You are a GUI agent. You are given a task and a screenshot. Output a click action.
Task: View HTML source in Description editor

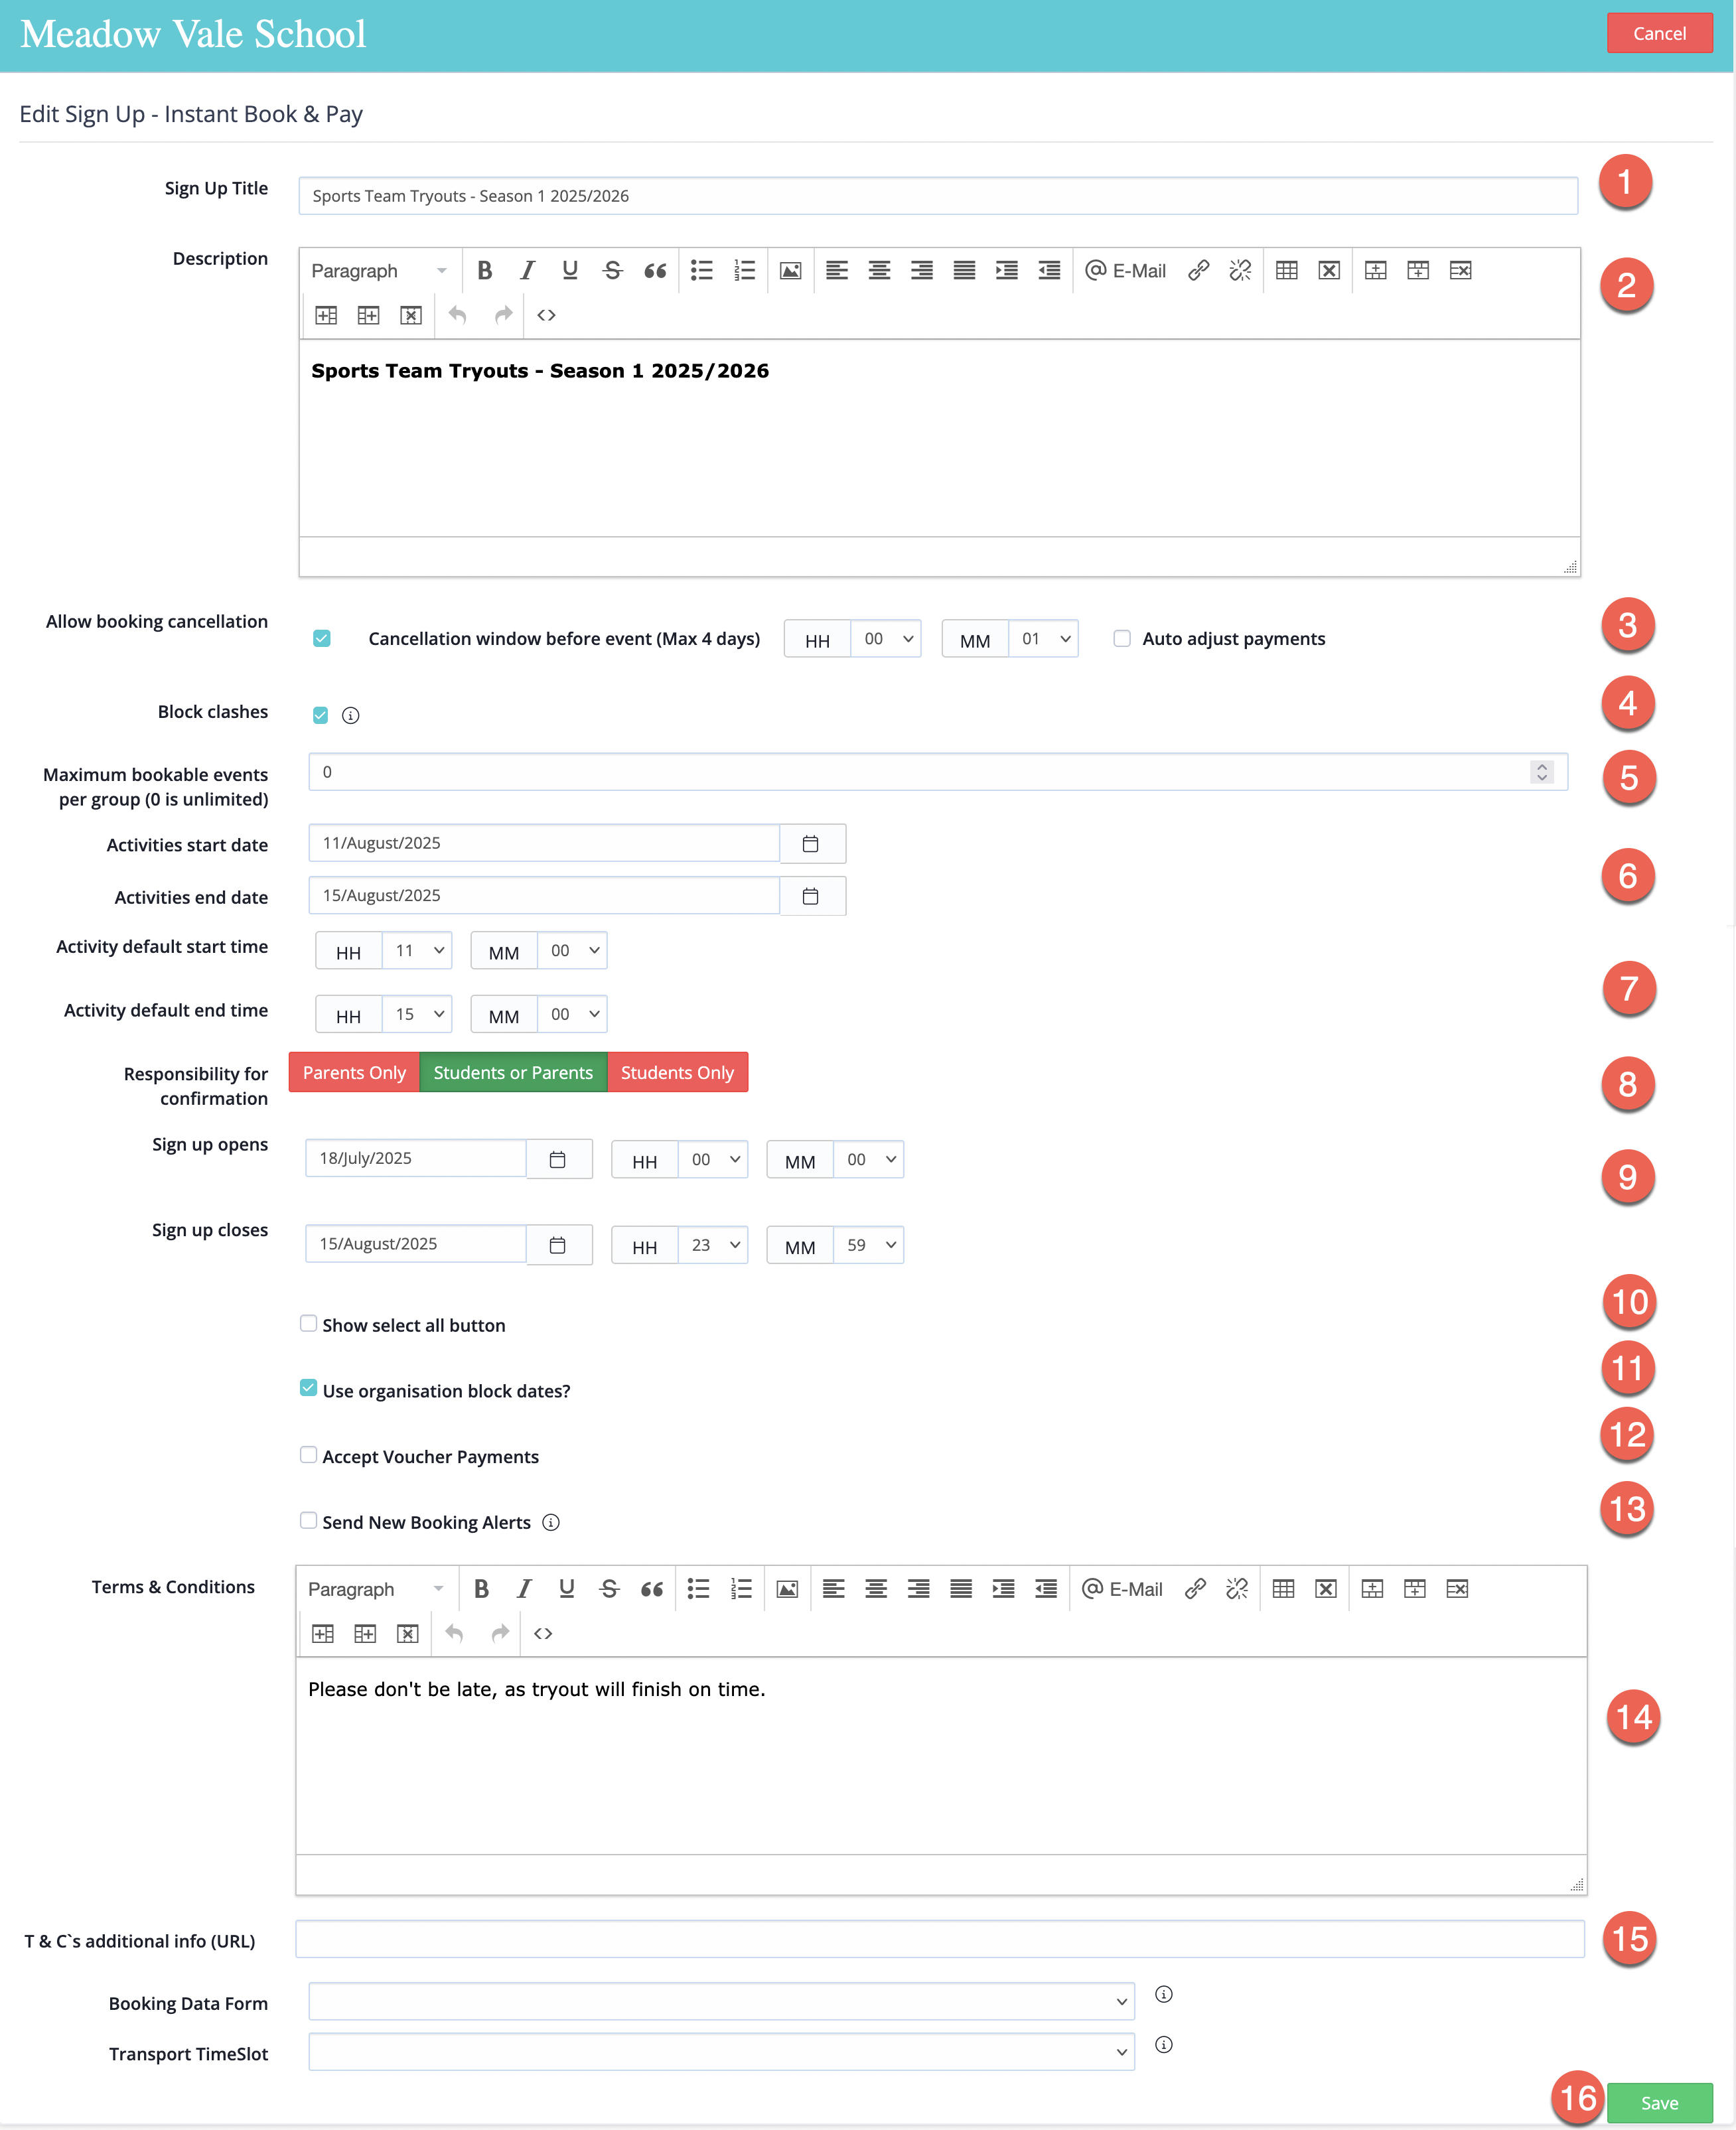pos(546,315)
